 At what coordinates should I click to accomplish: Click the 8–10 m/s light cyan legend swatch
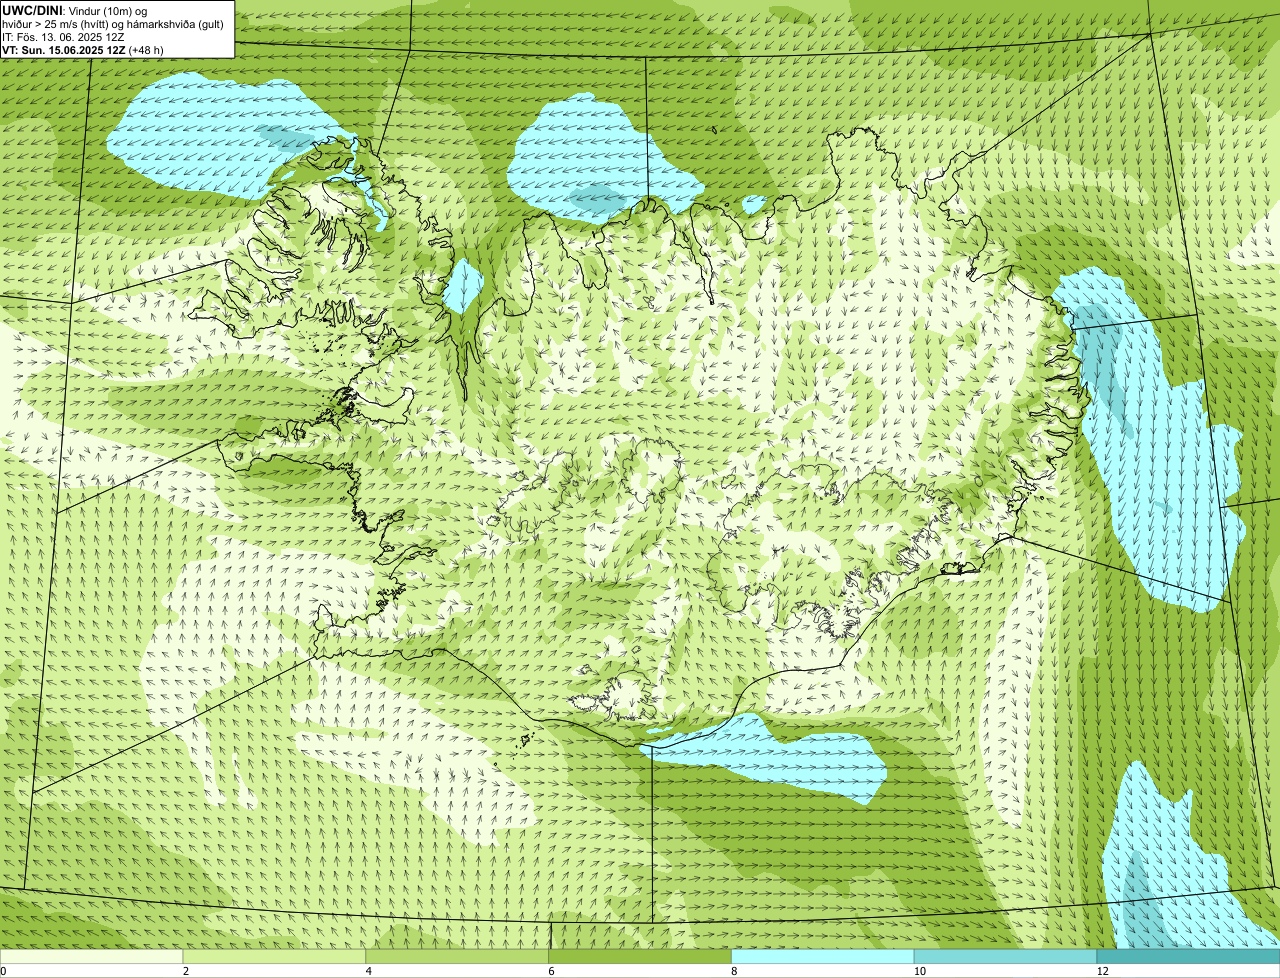pos(823,957)
